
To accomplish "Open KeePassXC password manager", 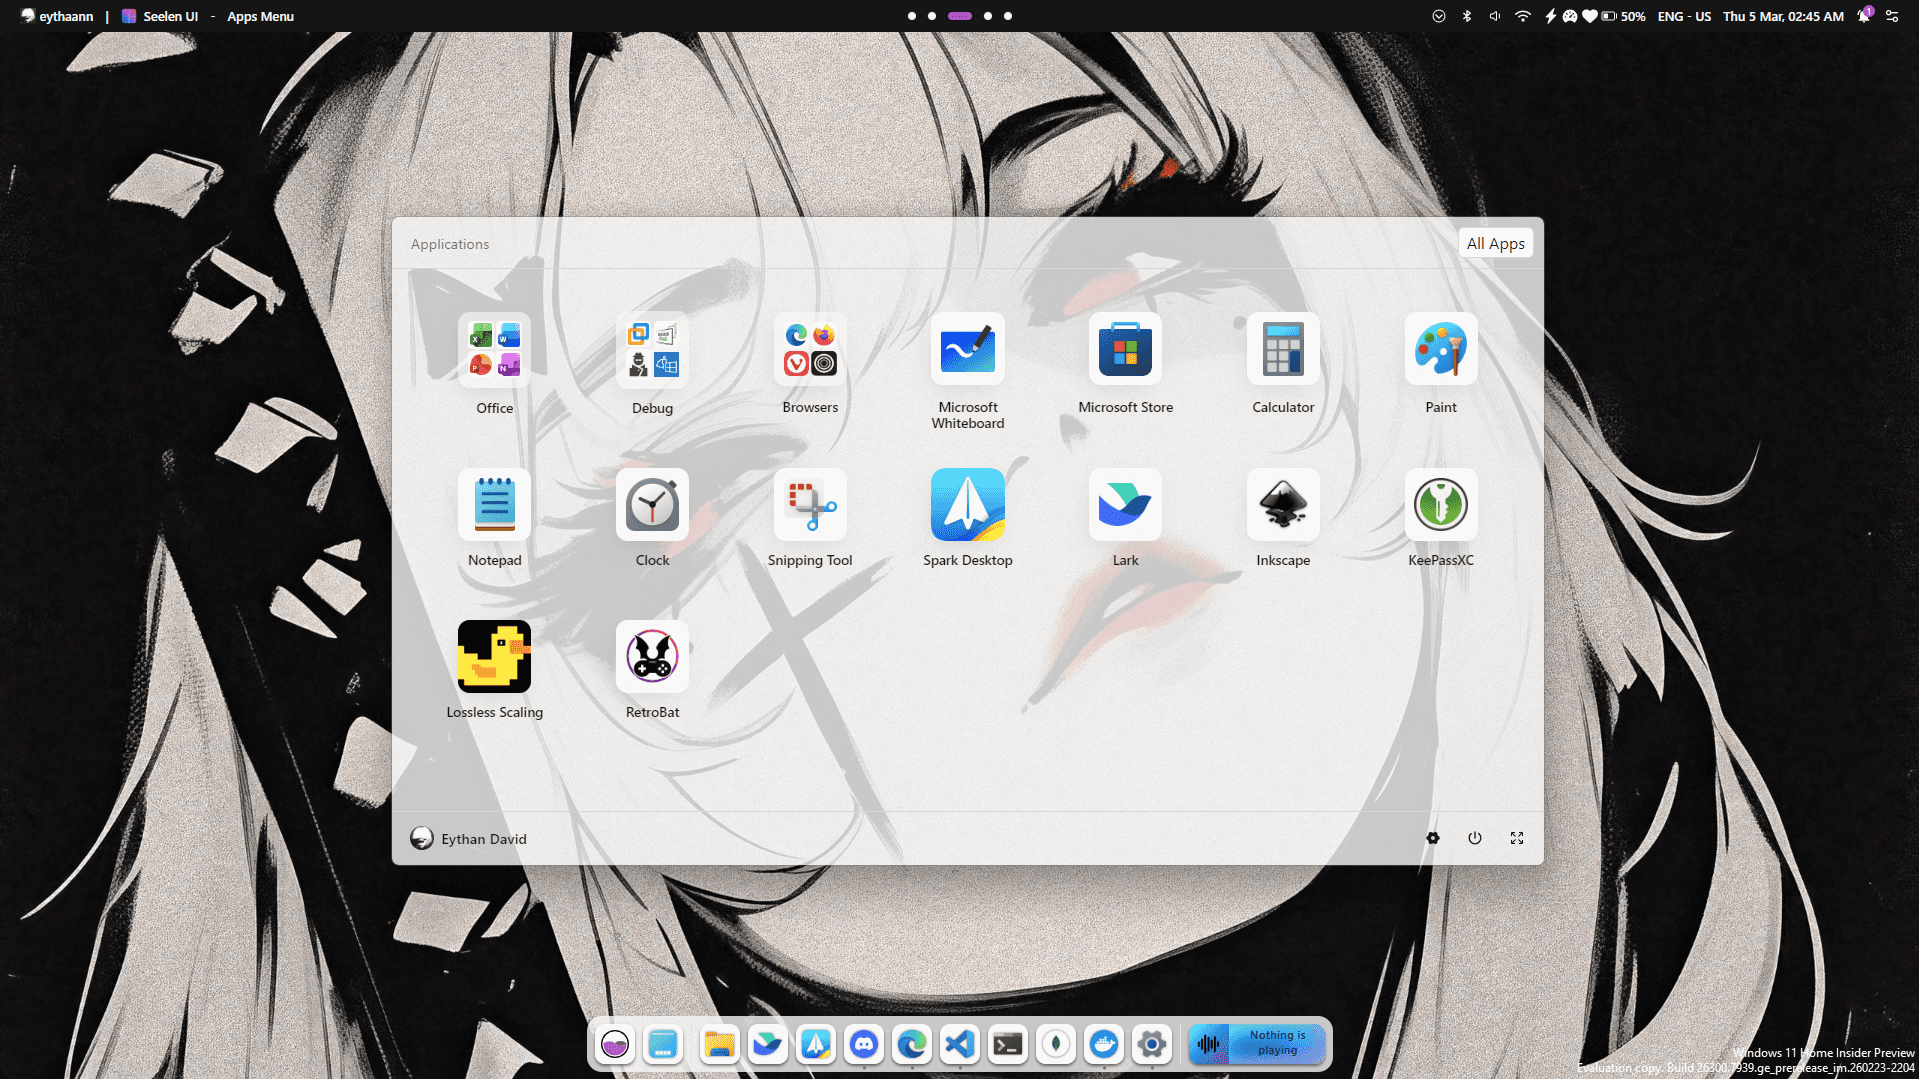I will (1440, 505).
